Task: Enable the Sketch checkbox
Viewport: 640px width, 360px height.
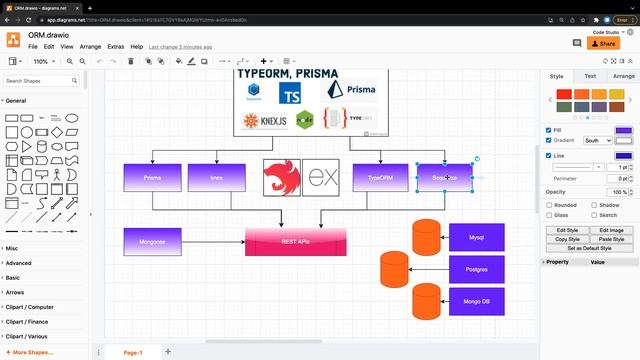Action: coord(594,215)
